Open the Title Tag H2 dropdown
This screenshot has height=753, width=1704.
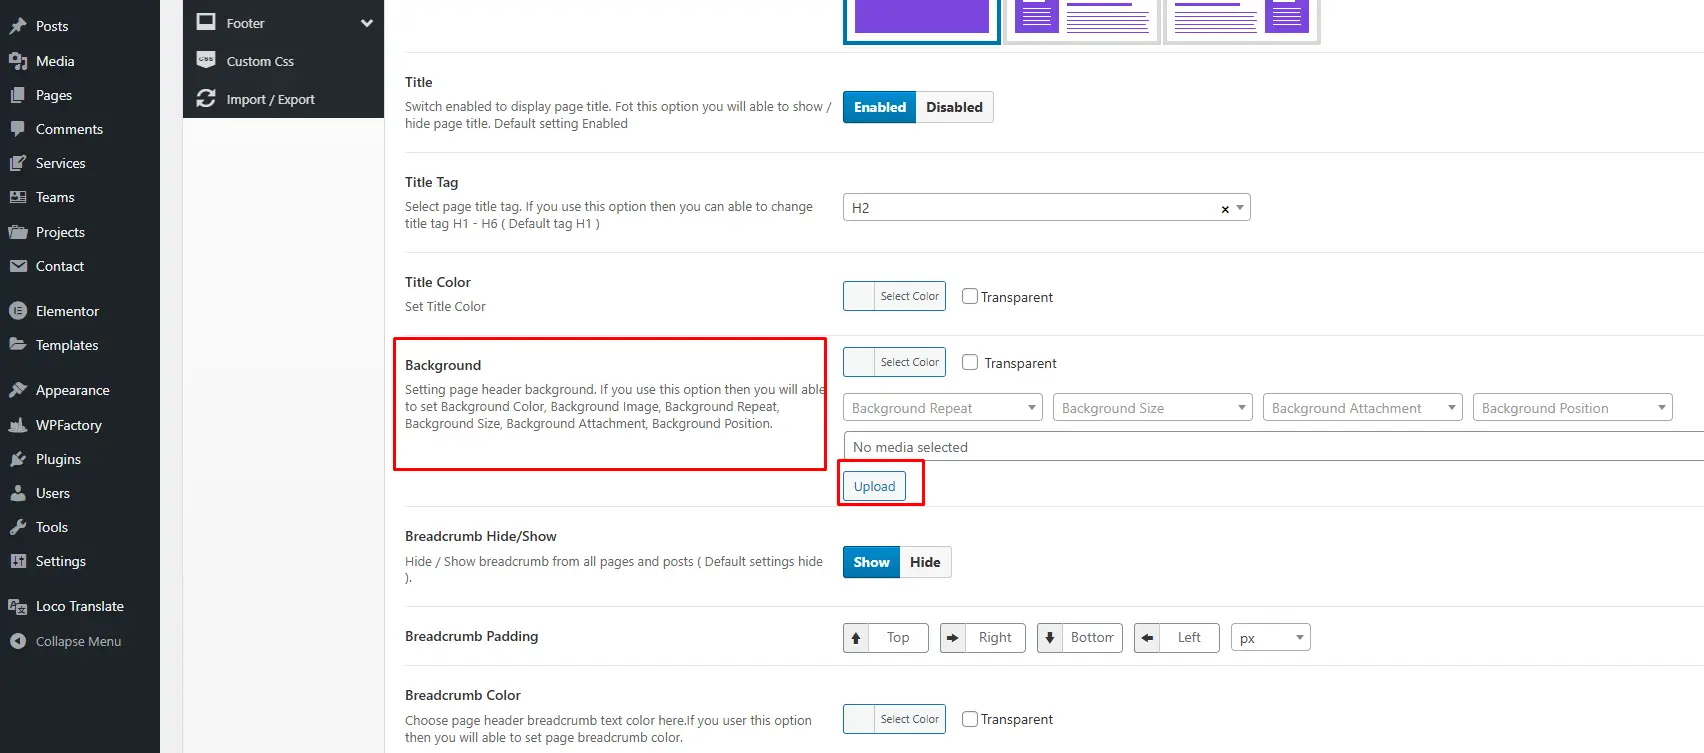[x=1047, y=207]
